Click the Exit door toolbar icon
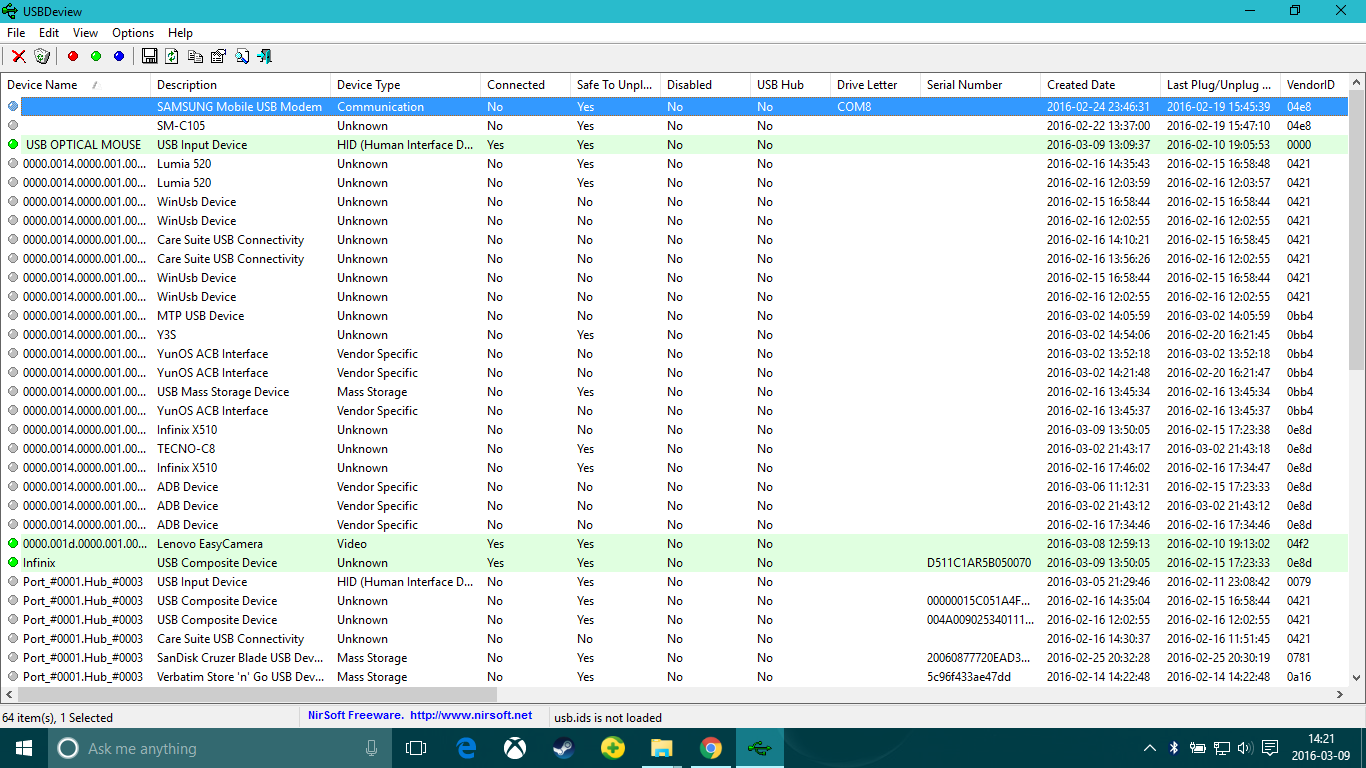 coord(264,56)
